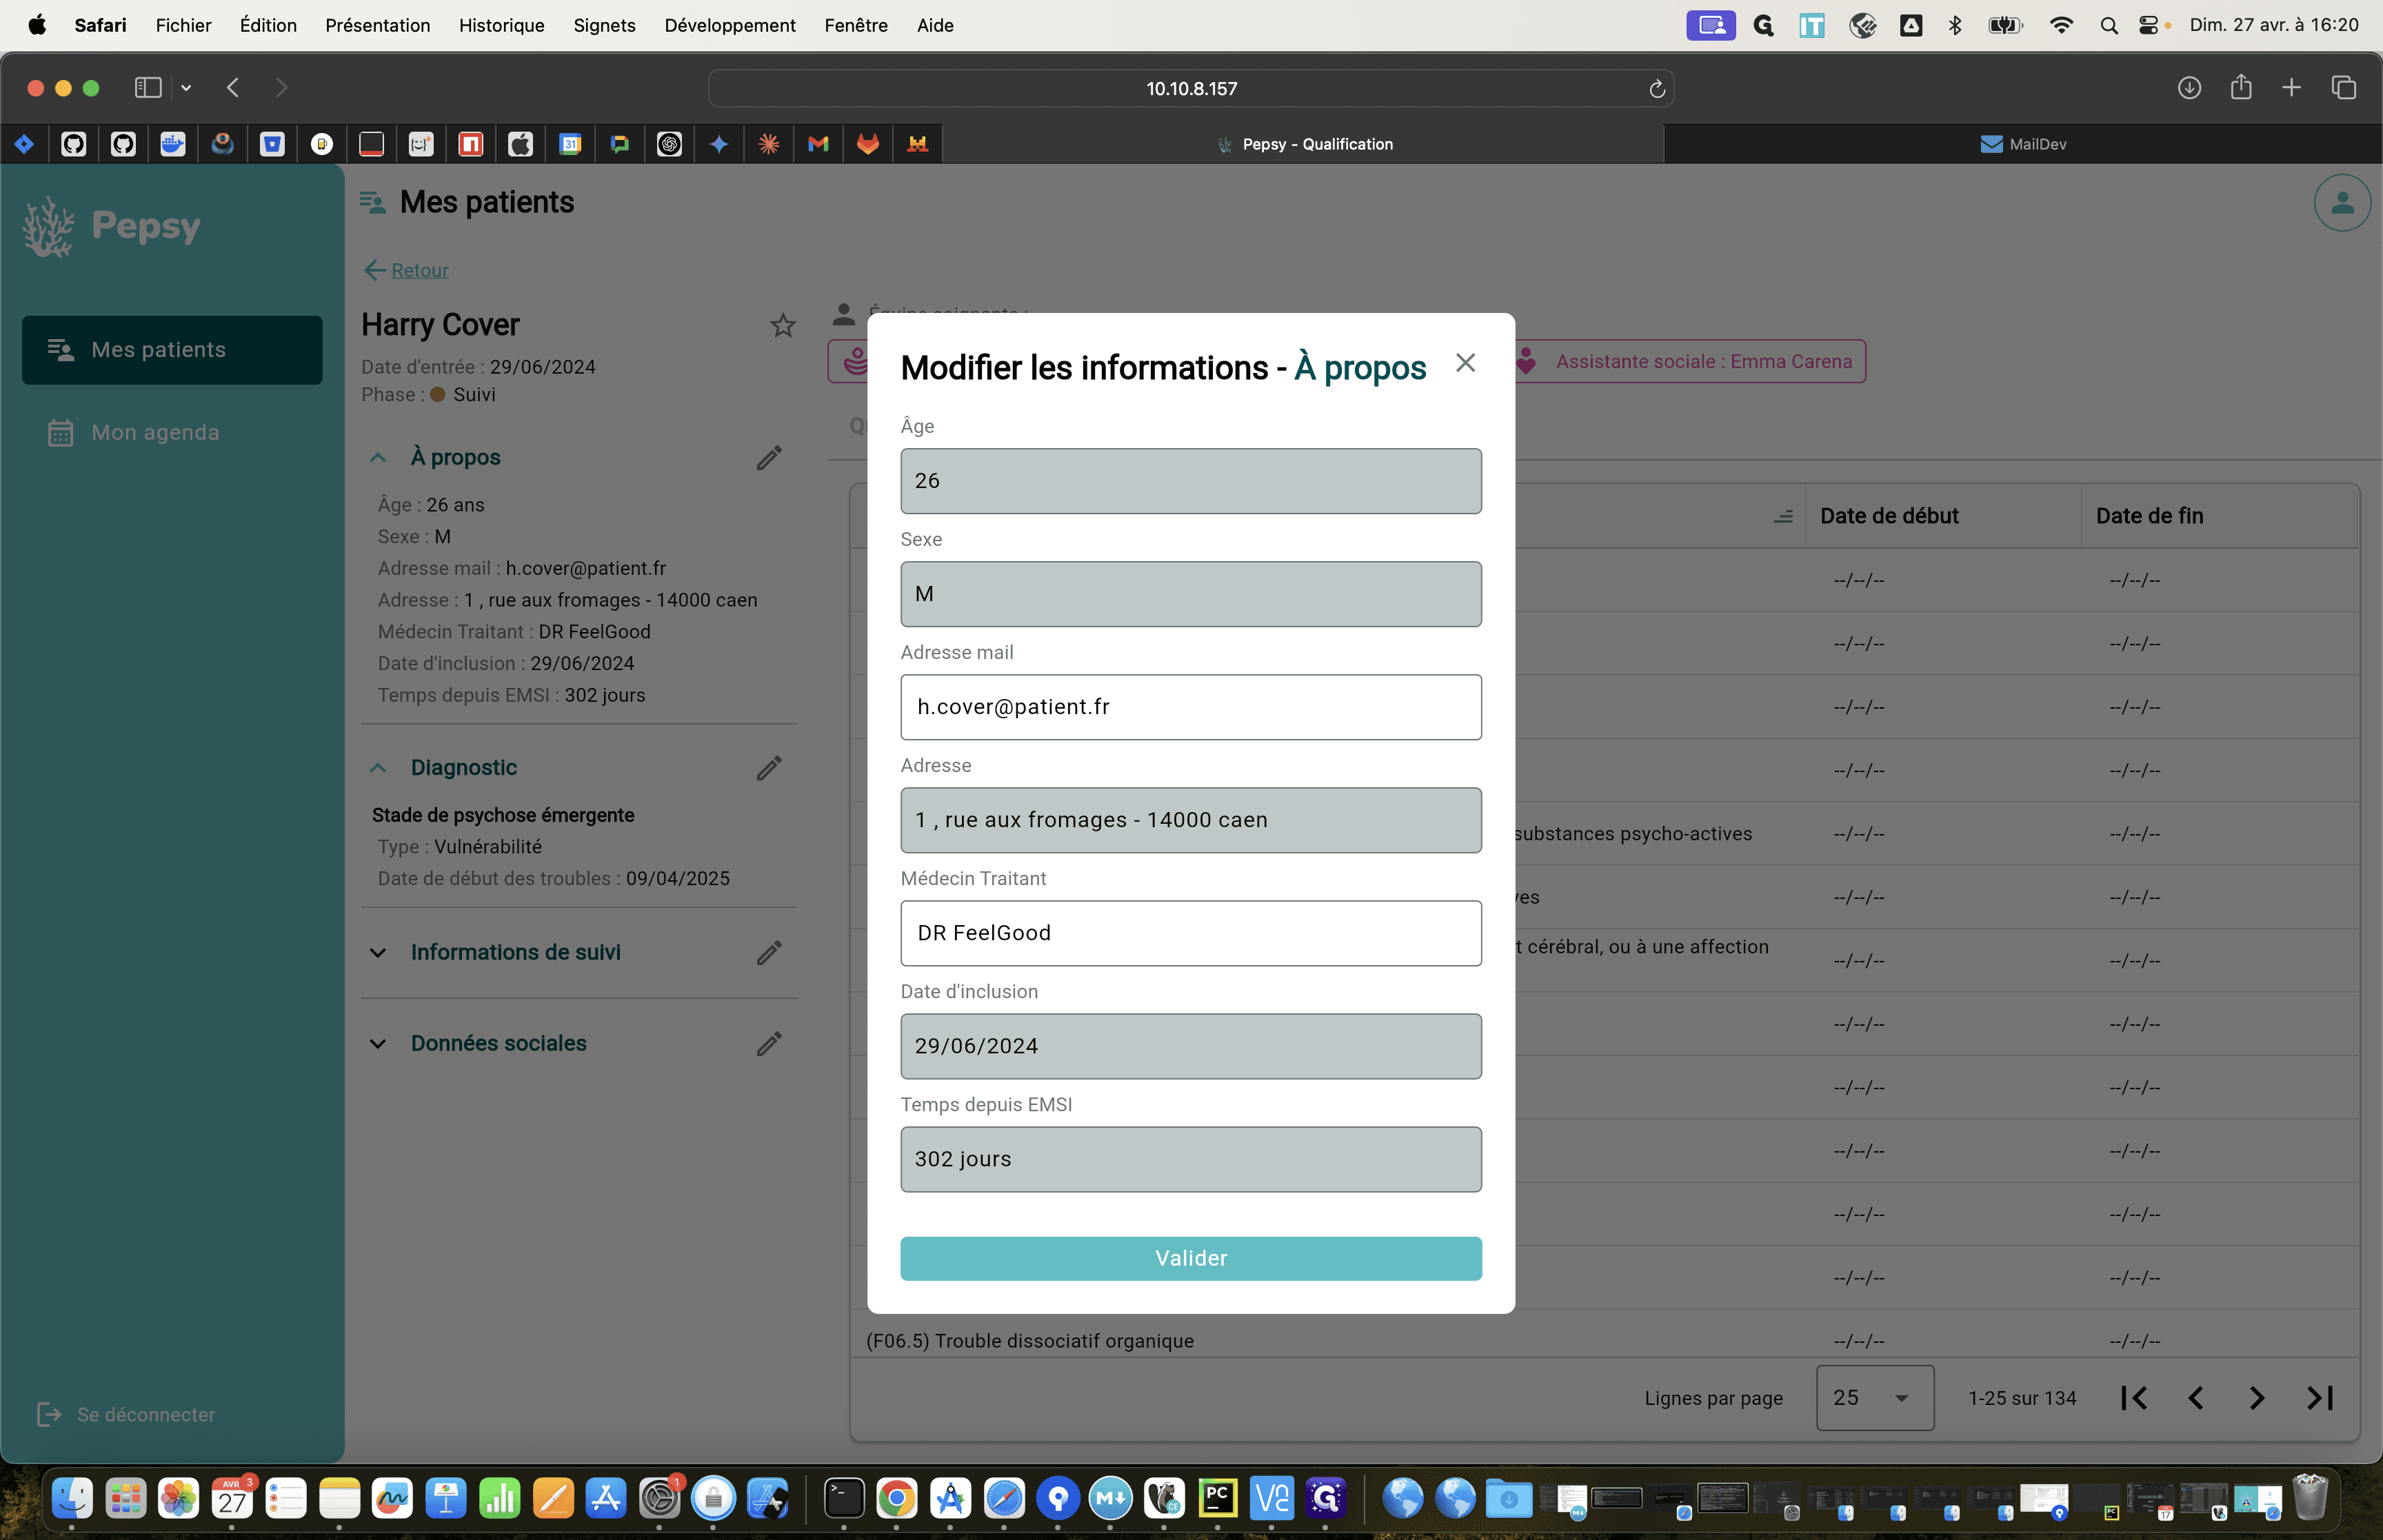Open the Présentation menu
2383x1540 pixels.
click(x=377, y=25)
